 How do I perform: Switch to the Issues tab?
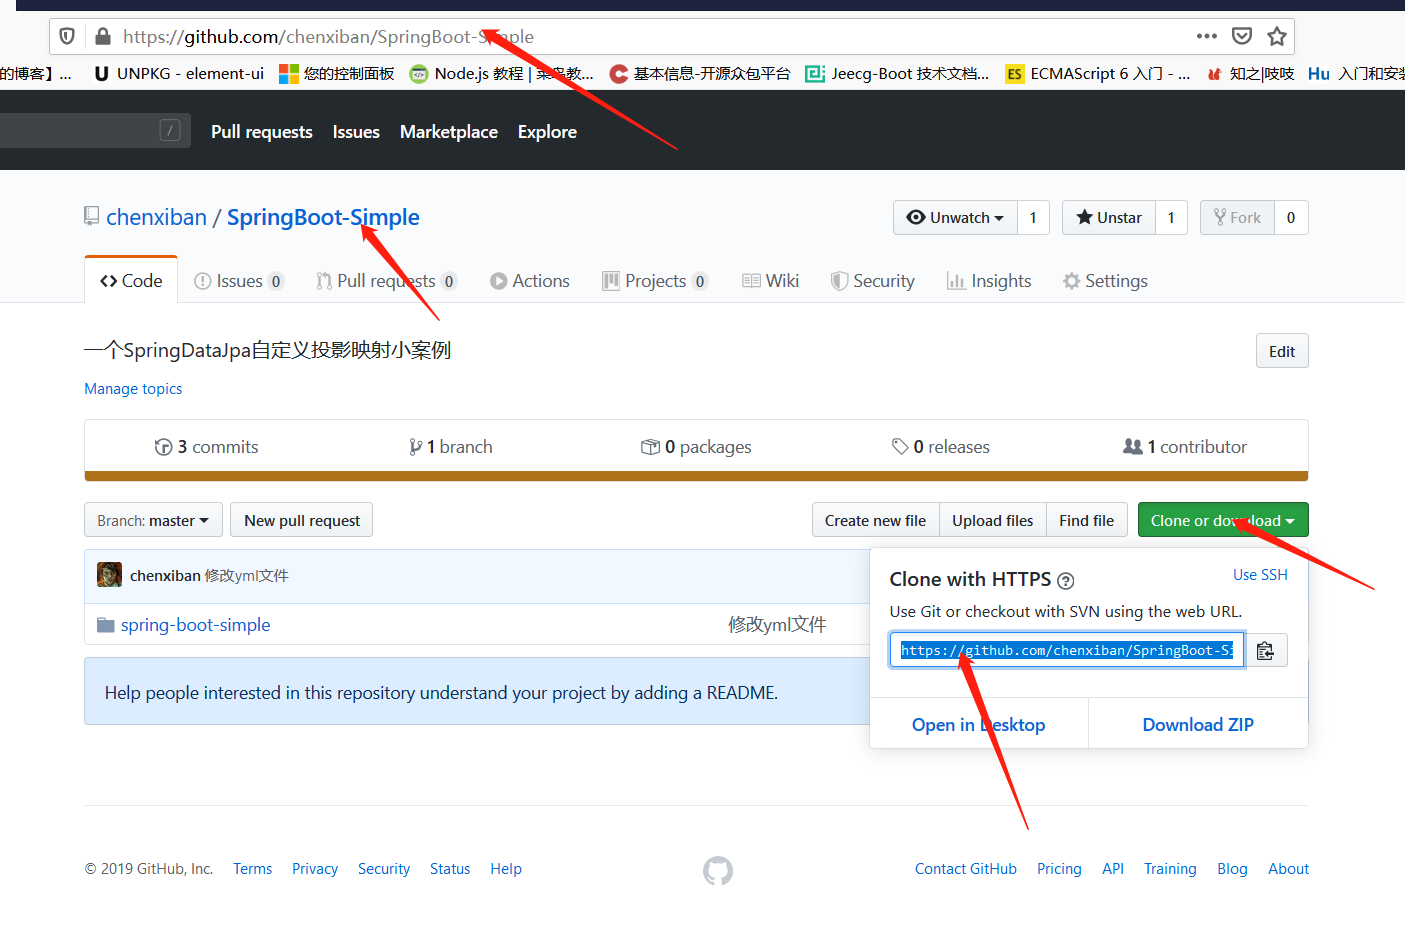point(239,281)
